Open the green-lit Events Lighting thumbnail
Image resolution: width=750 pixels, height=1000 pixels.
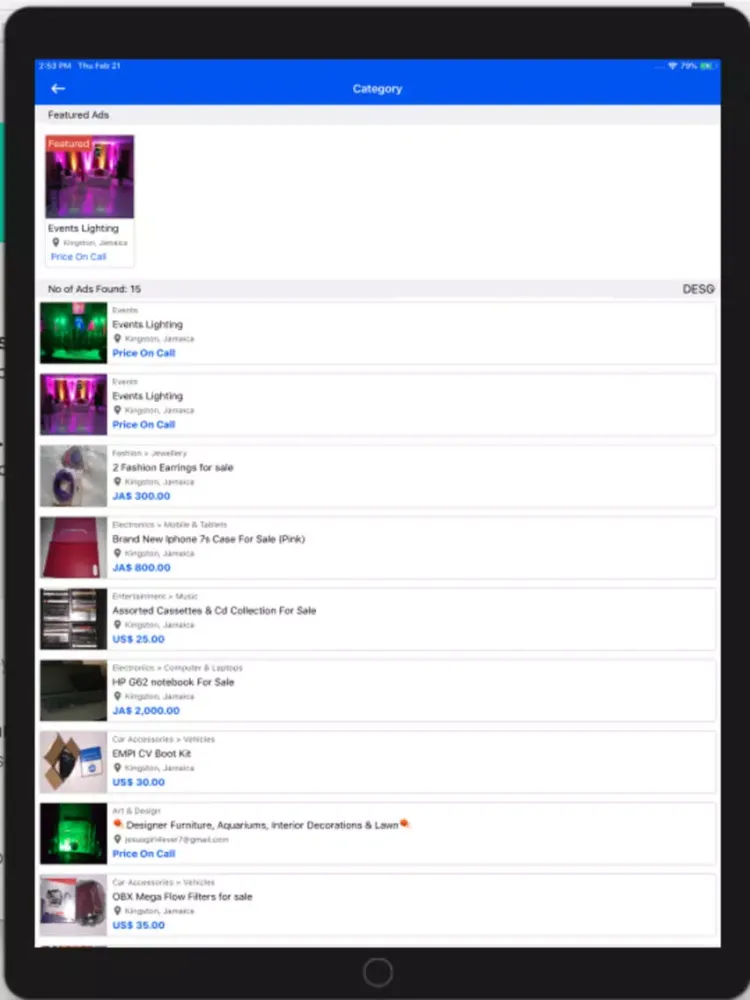(x=73, y=333)
